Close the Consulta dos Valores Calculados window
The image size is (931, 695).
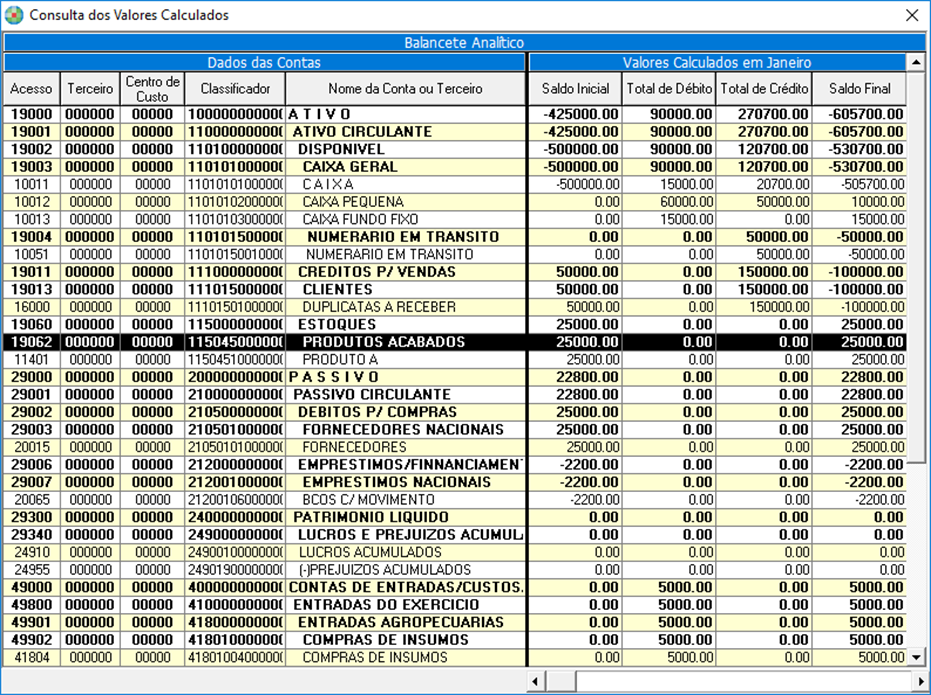coord(912,15)
